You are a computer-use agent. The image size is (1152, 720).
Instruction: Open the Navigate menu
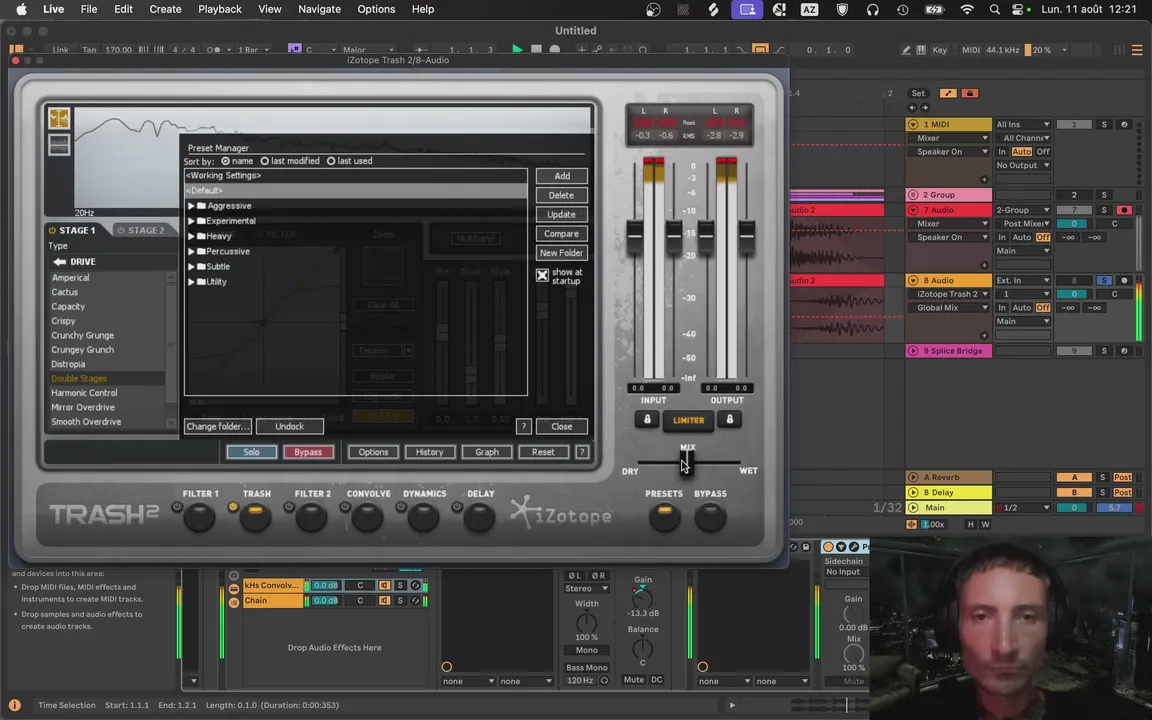pos(319,9)
